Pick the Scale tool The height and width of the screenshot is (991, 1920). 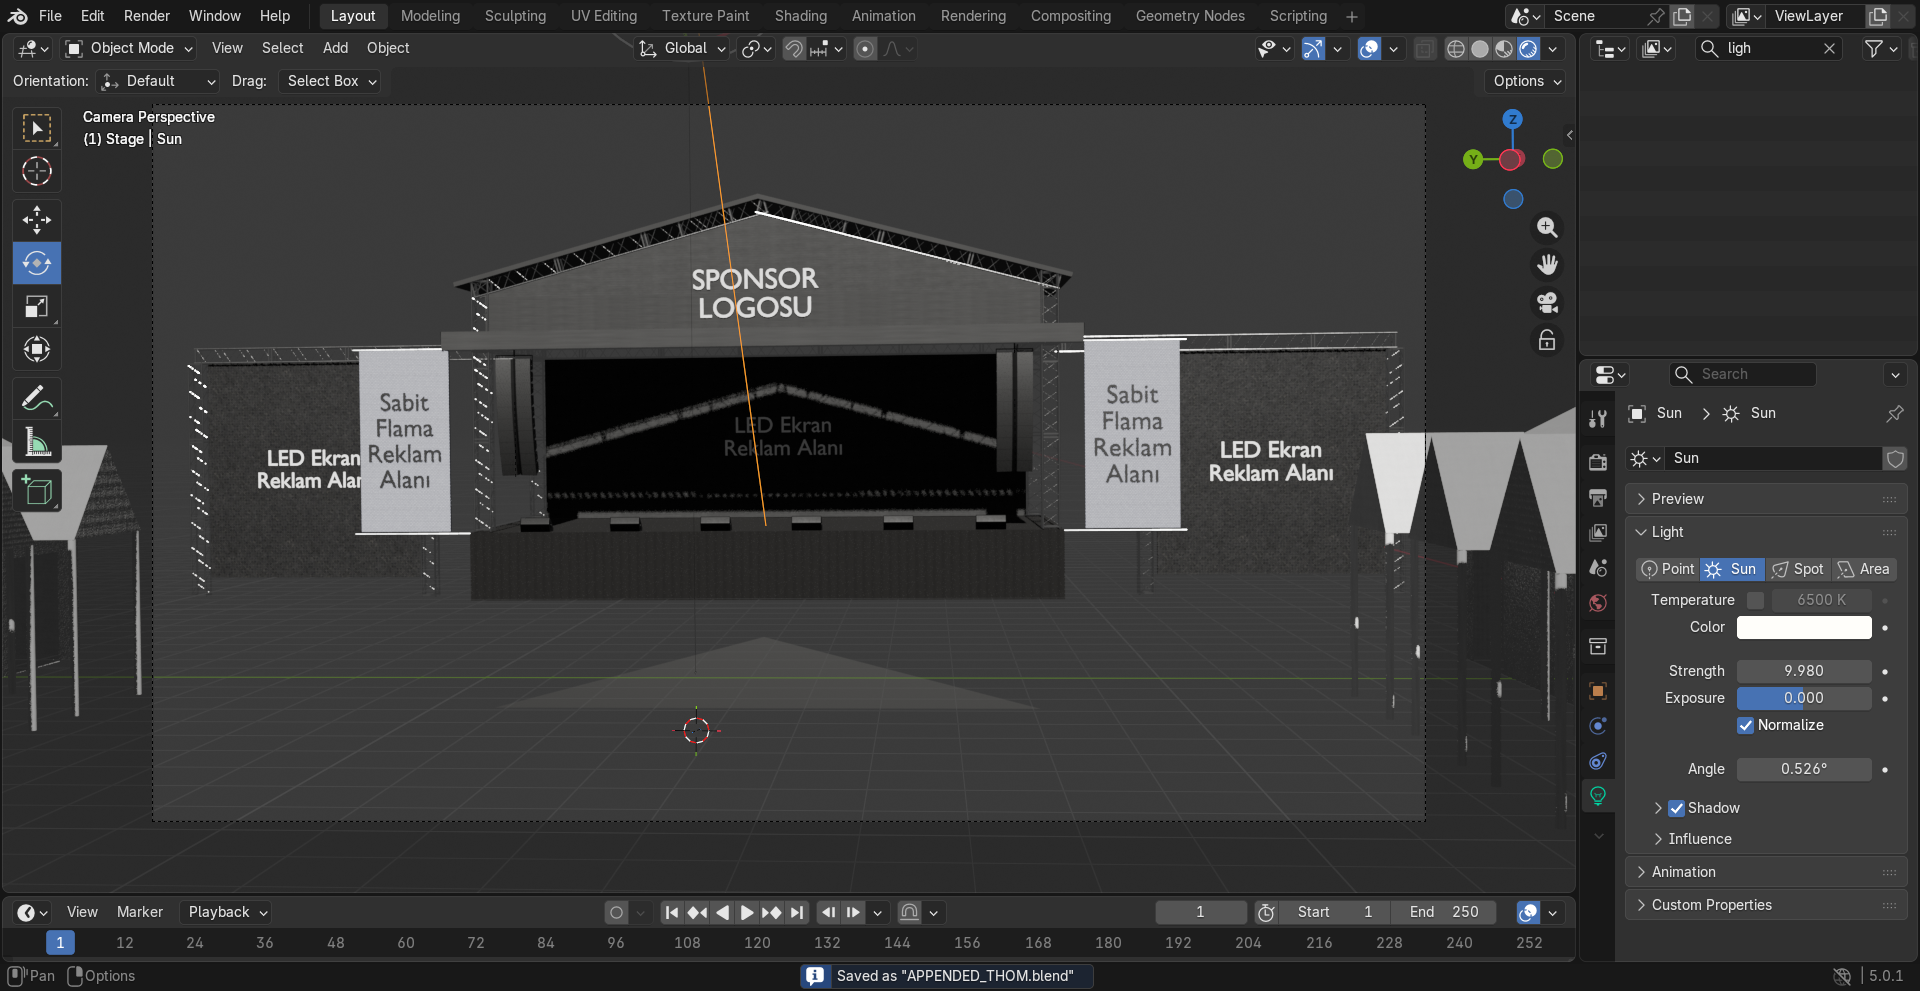pos(37,306)
